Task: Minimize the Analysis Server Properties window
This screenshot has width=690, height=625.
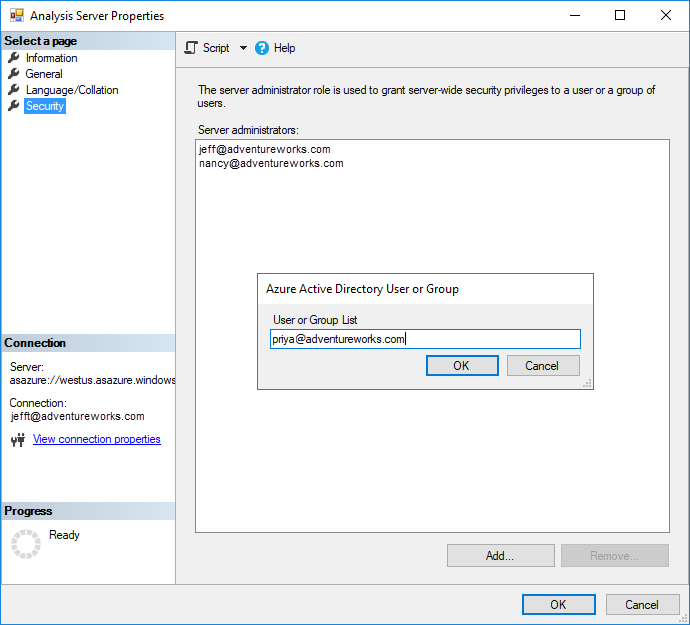Action: point(575,15)
